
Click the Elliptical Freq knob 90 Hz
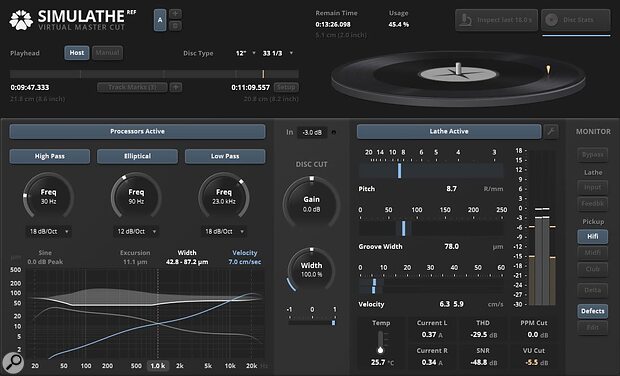[x=136, y=197]
